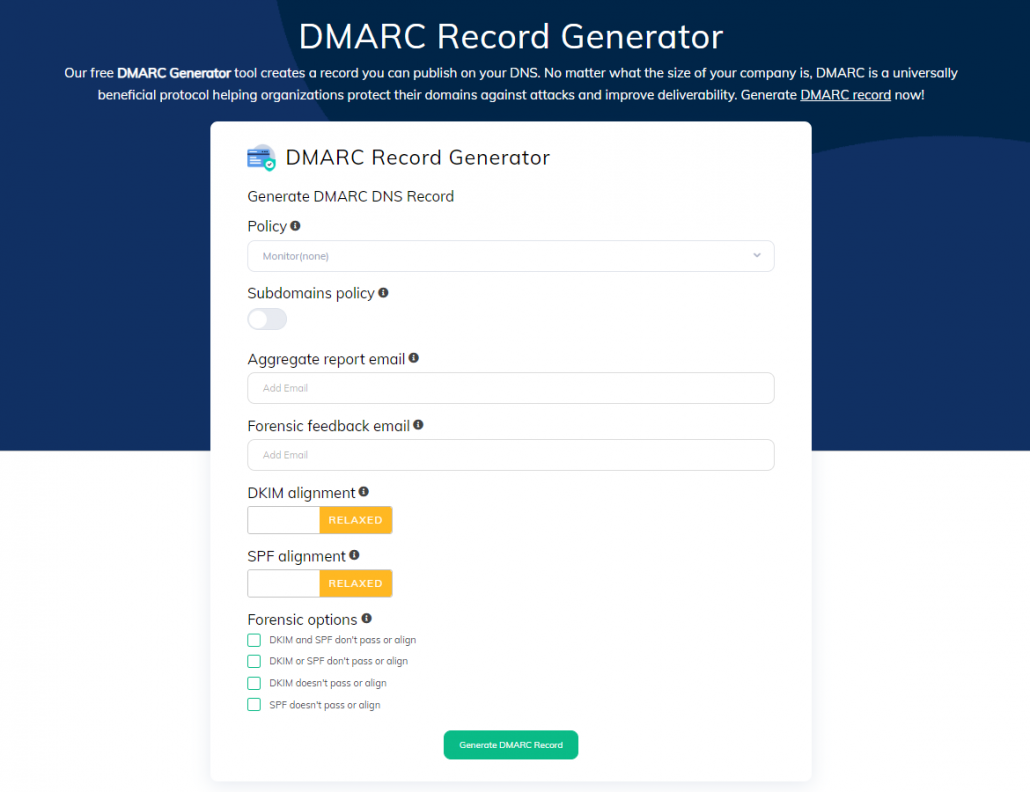Click the Generate DMARC Record button
1030x792 pixels.
pos(510,744)
